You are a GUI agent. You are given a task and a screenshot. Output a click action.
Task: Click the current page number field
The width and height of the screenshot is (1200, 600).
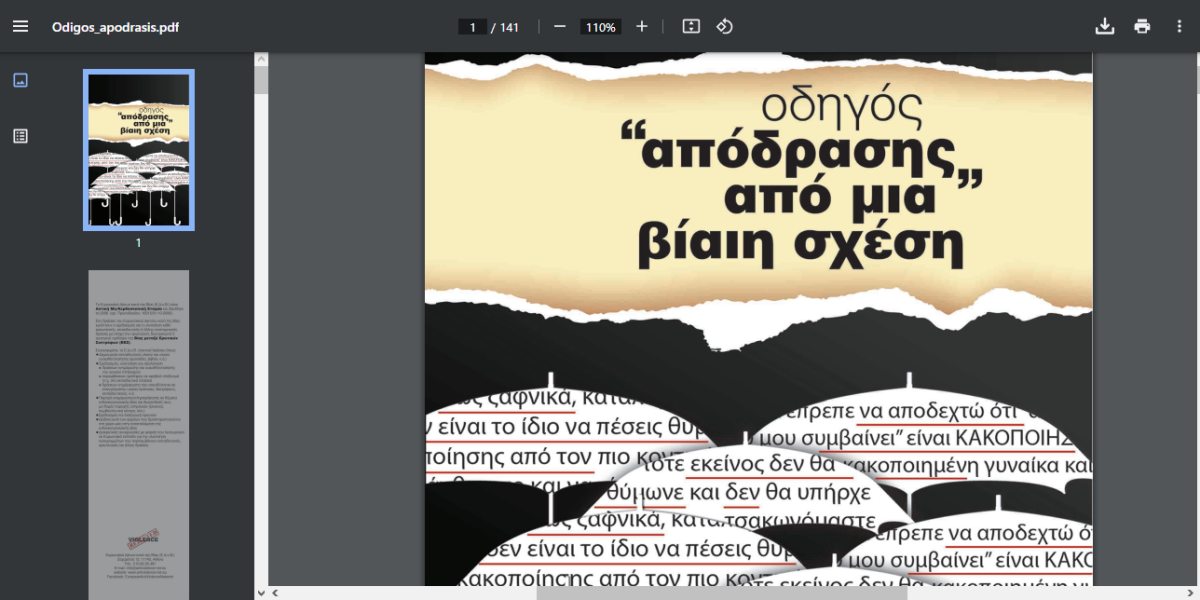pyautogui.click(x=472, y=27)
